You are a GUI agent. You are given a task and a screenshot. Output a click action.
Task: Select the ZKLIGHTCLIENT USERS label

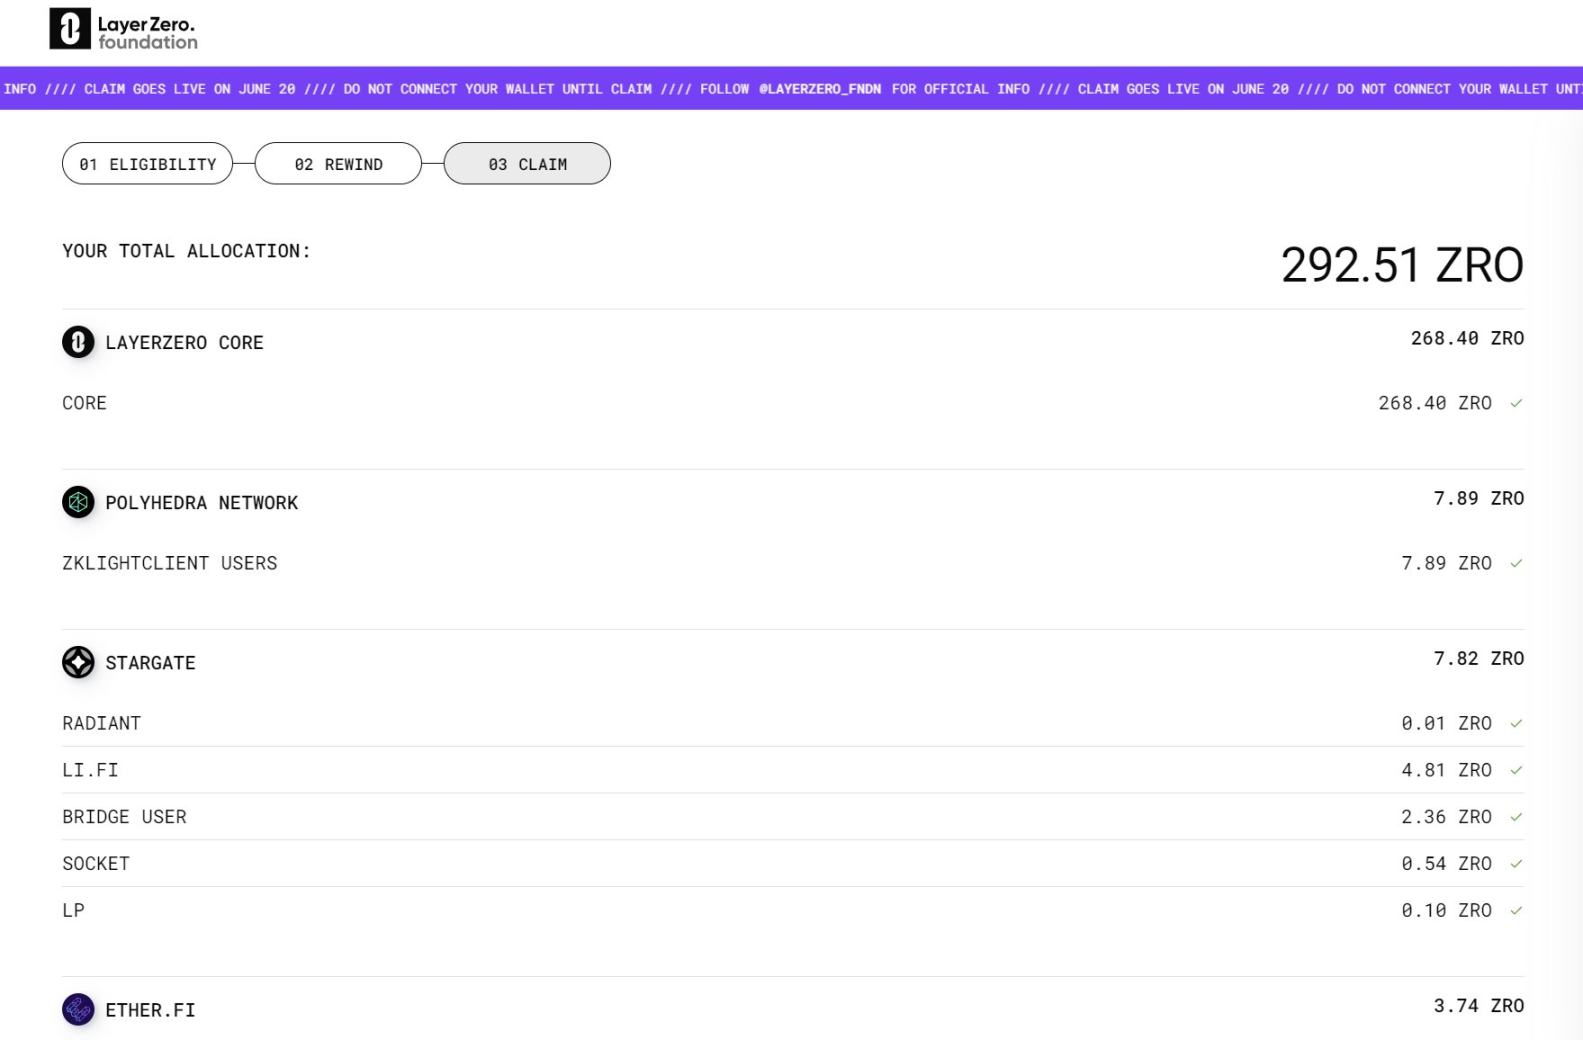pos(170,563)
